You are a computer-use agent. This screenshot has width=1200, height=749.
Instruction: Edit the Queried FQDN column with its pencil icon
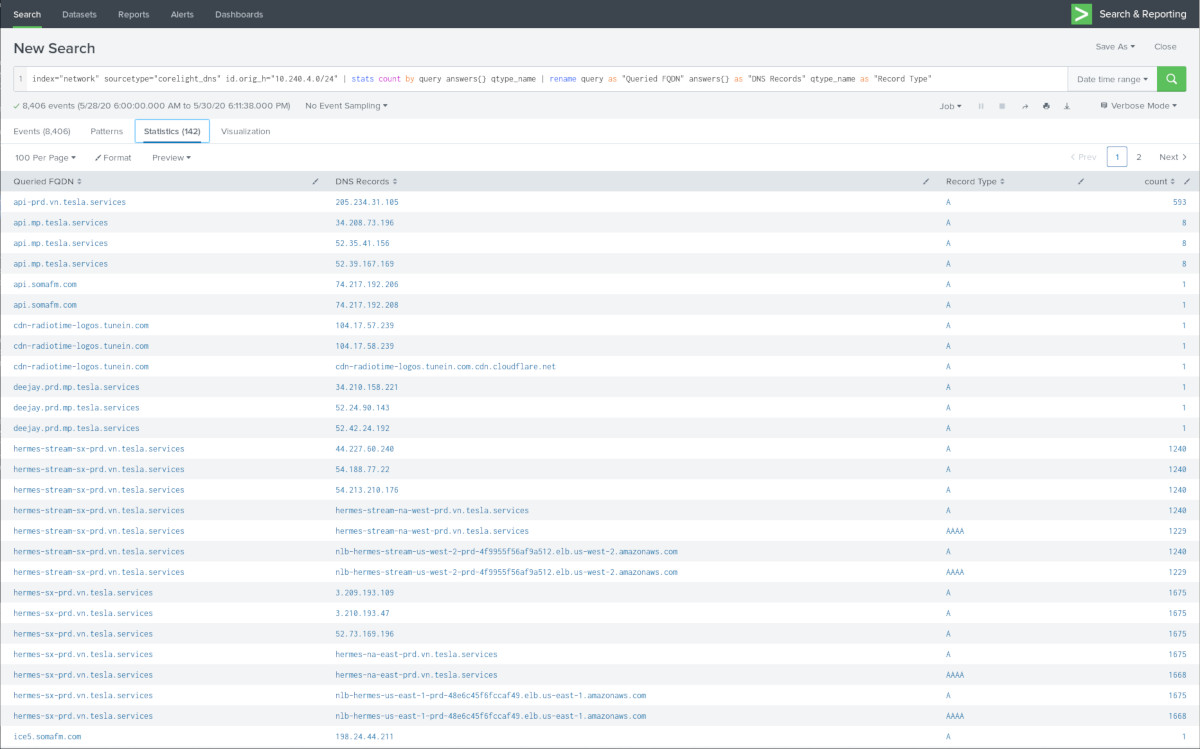click(316, 182)
